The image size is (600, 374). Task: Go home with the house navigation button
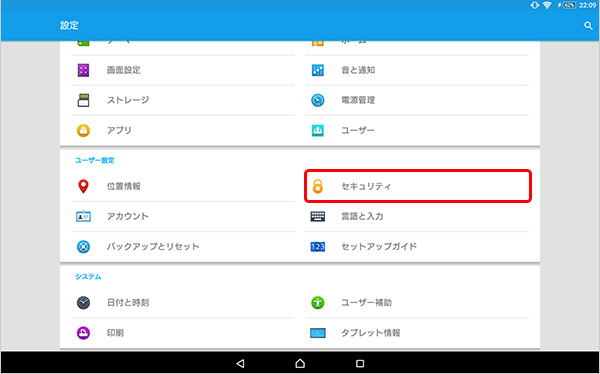(300, 363)
